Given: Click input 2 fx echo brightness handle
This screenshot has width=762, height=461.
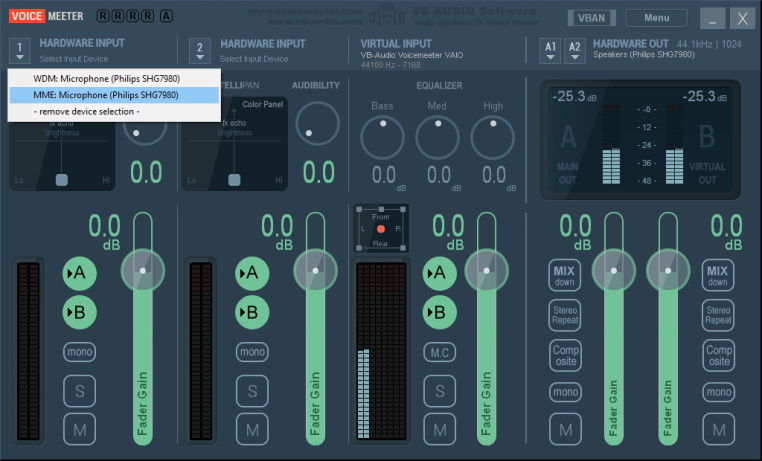Looking at the screenshot, I should click(x=234, y=180).
